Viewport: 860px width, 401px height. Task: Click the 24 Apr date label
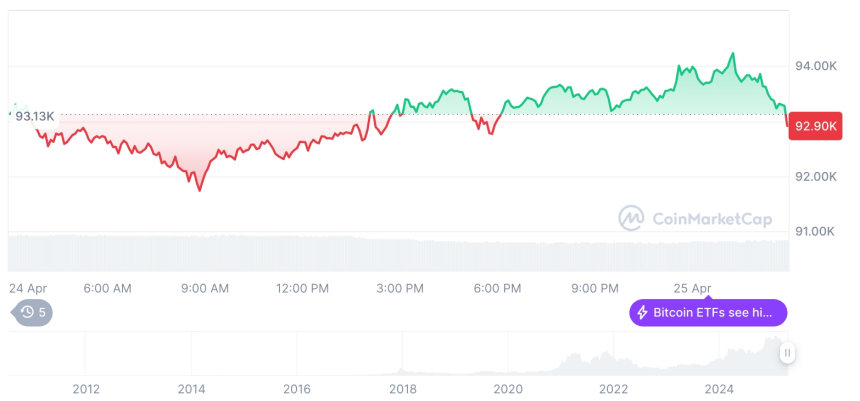tap(30, 288)
